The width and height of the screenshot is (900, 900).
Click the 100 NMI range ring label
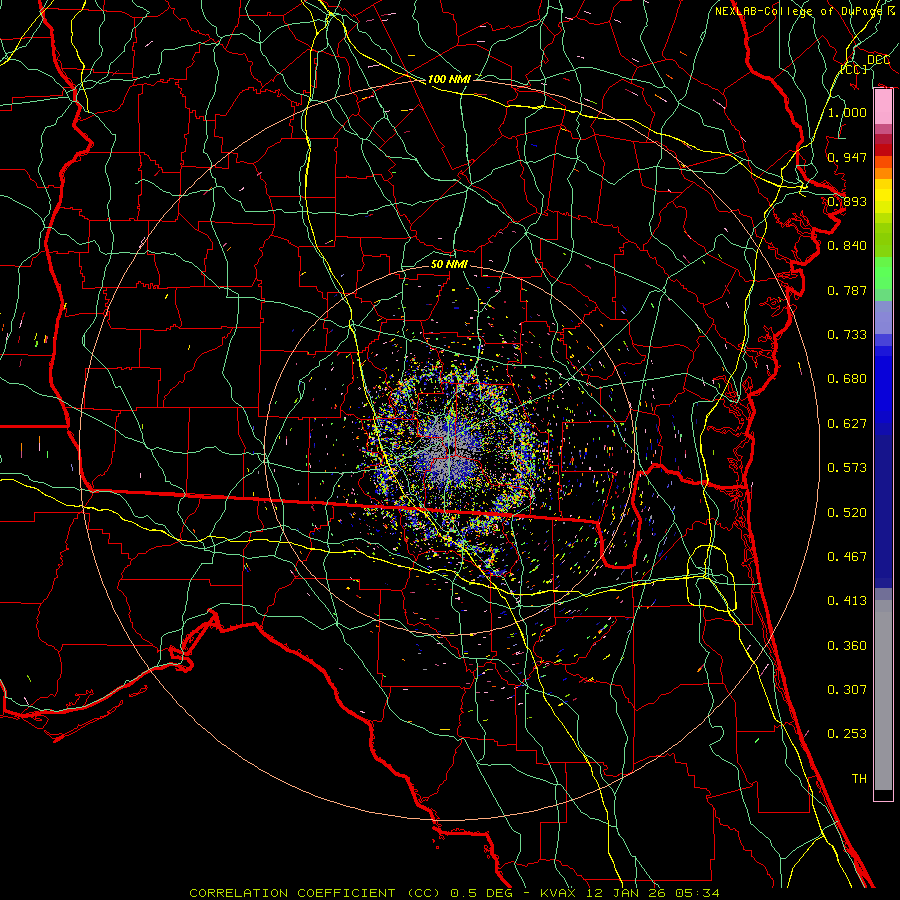click(x=449, y=79)
